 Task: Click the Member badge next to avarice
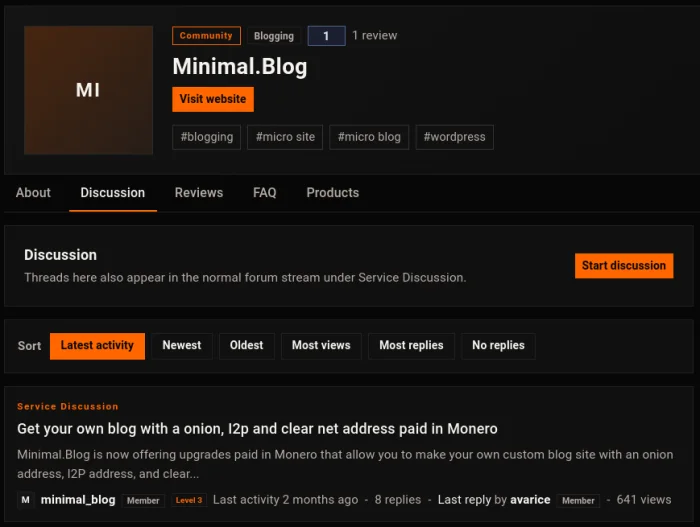point(578,501)
